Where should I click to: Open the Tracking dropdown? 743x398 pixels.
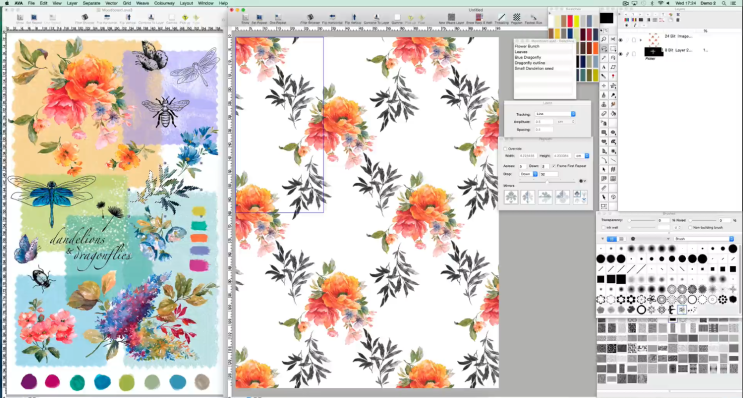click(x=555, y=114)
